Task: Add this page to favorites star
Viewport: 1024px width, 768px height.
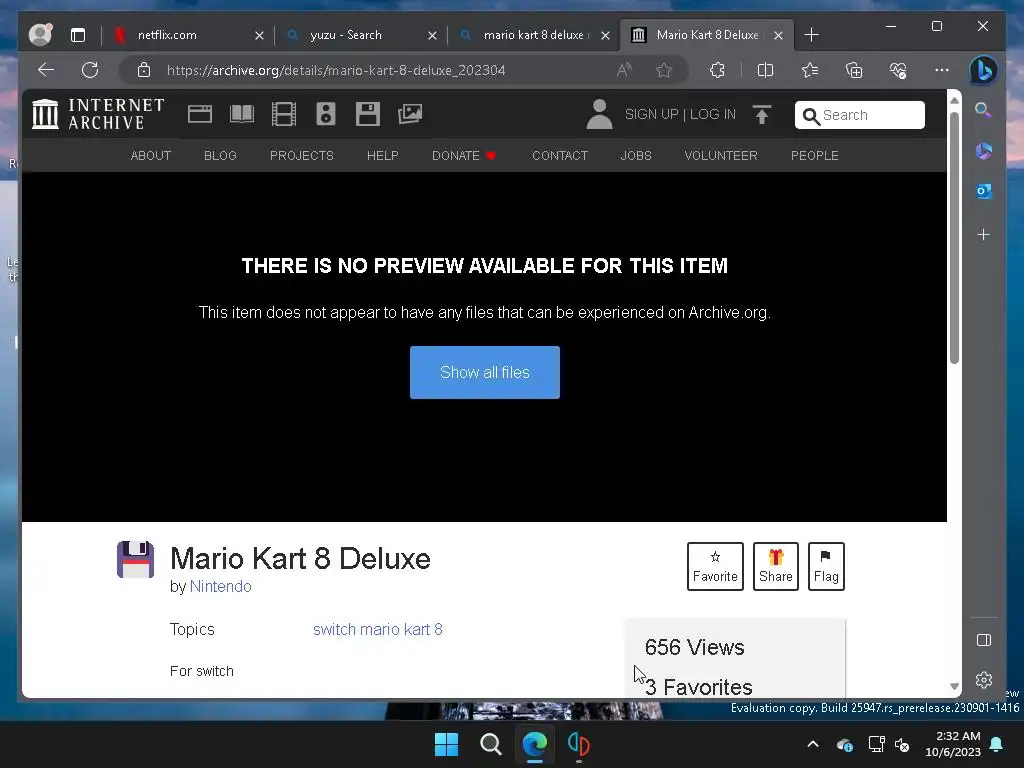Action: click(664, 70)
